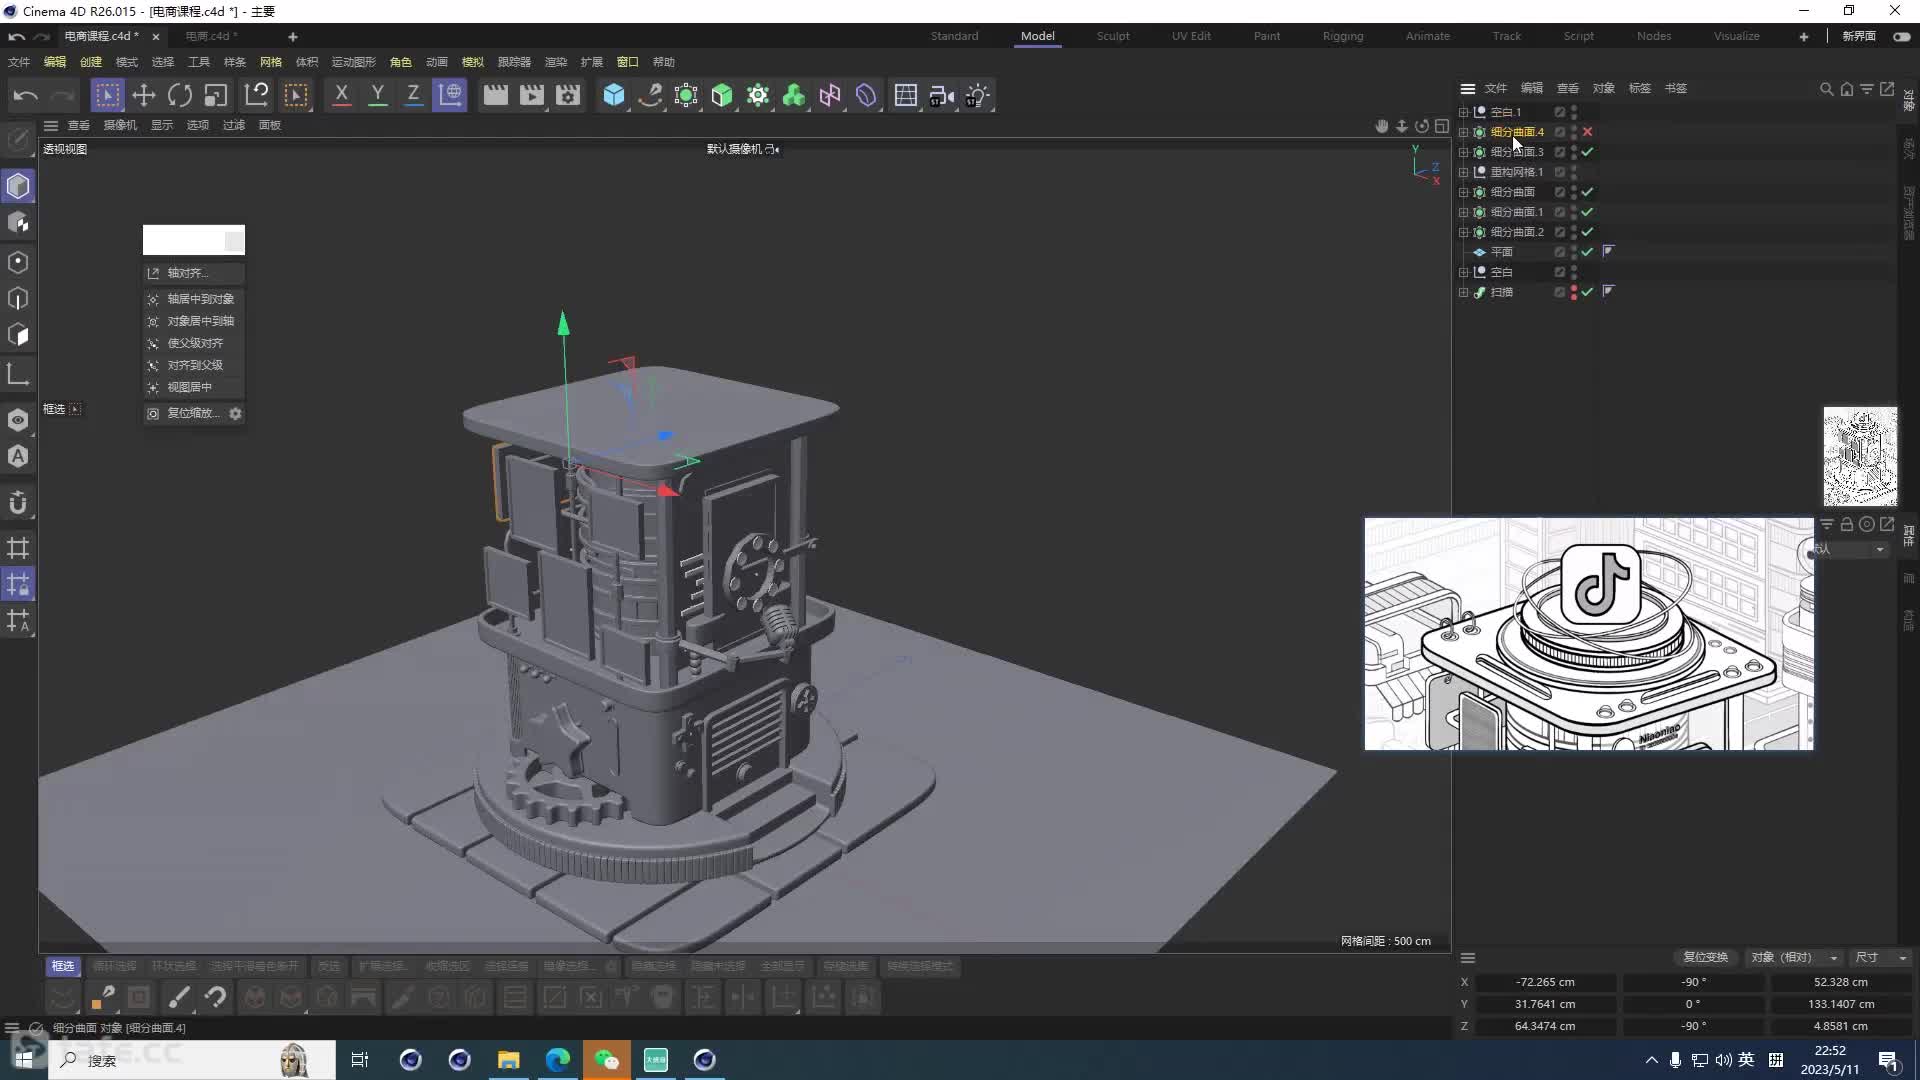Image resolution: width=1920 pixels, height=1080 pixels.
Task: Expand the 细分曲面.4 tree node
Action: click(x=1464, y=132)
